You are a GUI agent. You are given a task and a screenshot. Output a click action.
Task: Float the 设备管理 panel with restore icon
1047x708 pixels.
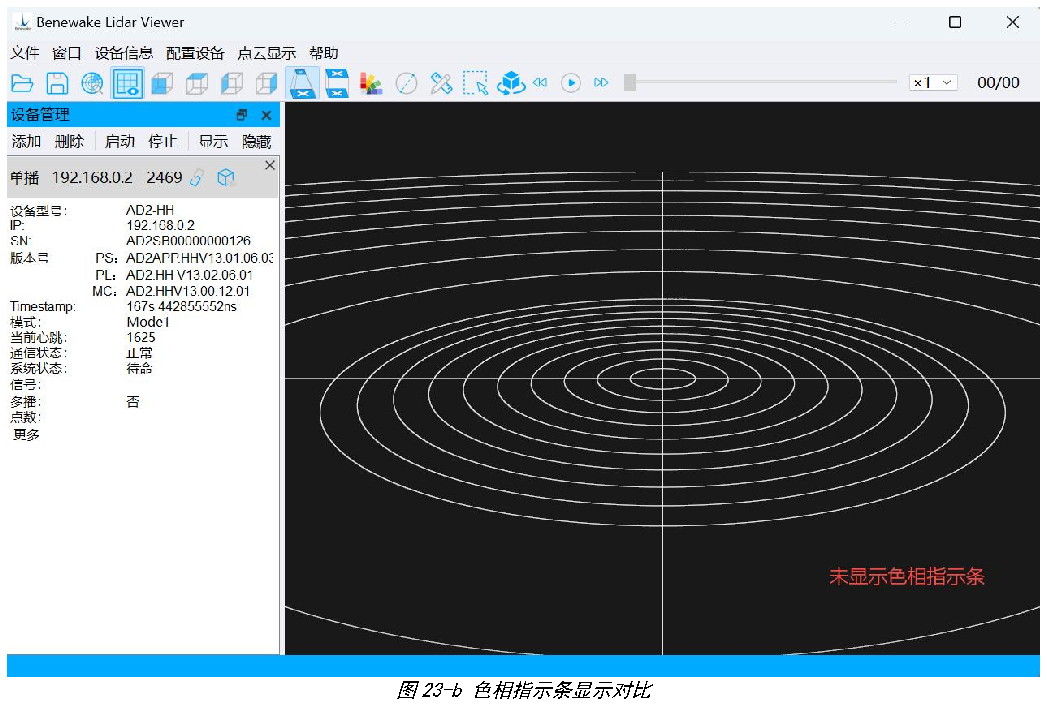pos(242,115)
